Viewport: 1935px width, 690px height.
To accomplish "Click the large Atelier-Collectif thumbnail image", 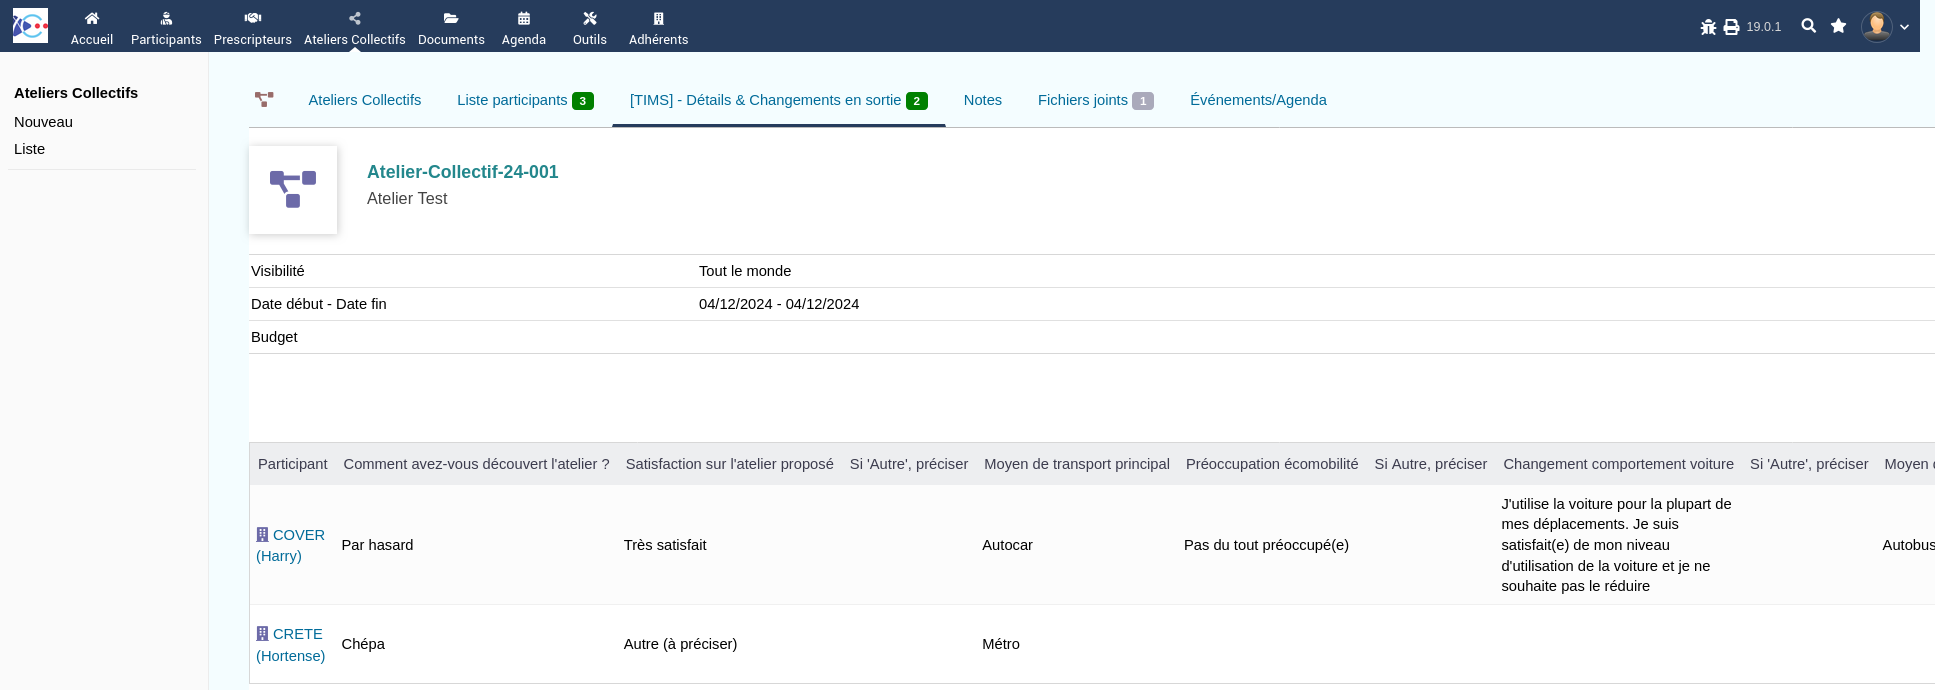I will point(293,190).
